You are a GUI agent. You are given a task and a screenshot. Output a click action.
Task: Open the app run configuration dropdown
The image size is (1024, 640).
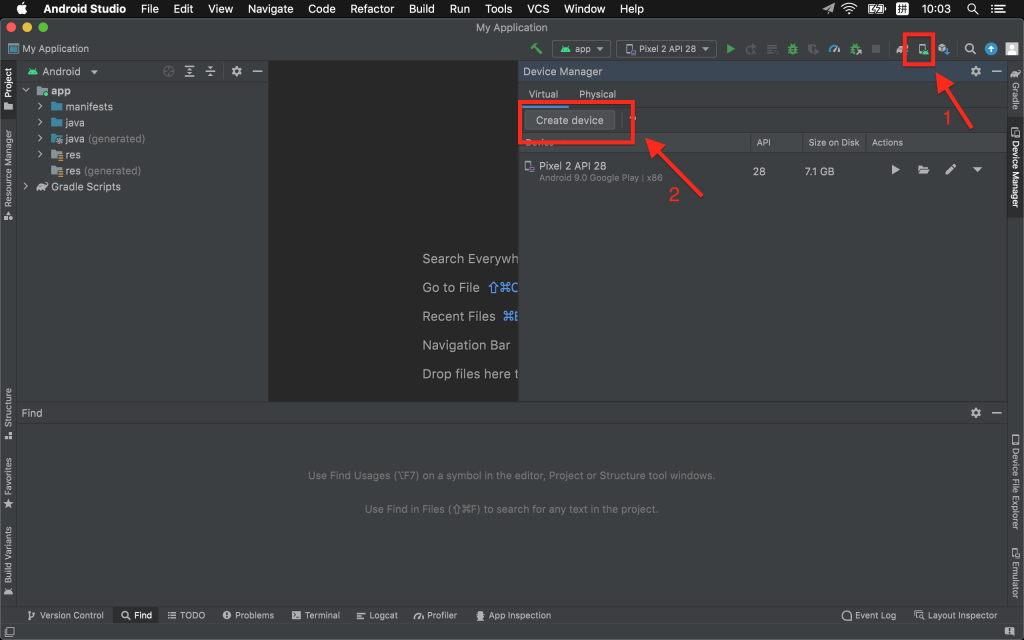click(x=582, y=49)
